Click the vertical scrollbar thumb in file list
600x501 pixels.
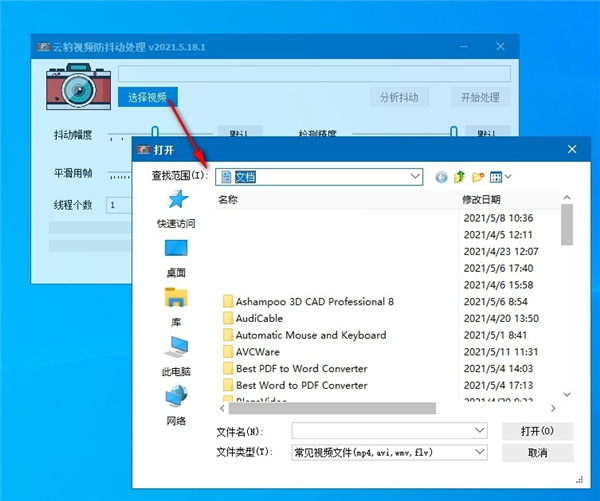pos(567,225)
